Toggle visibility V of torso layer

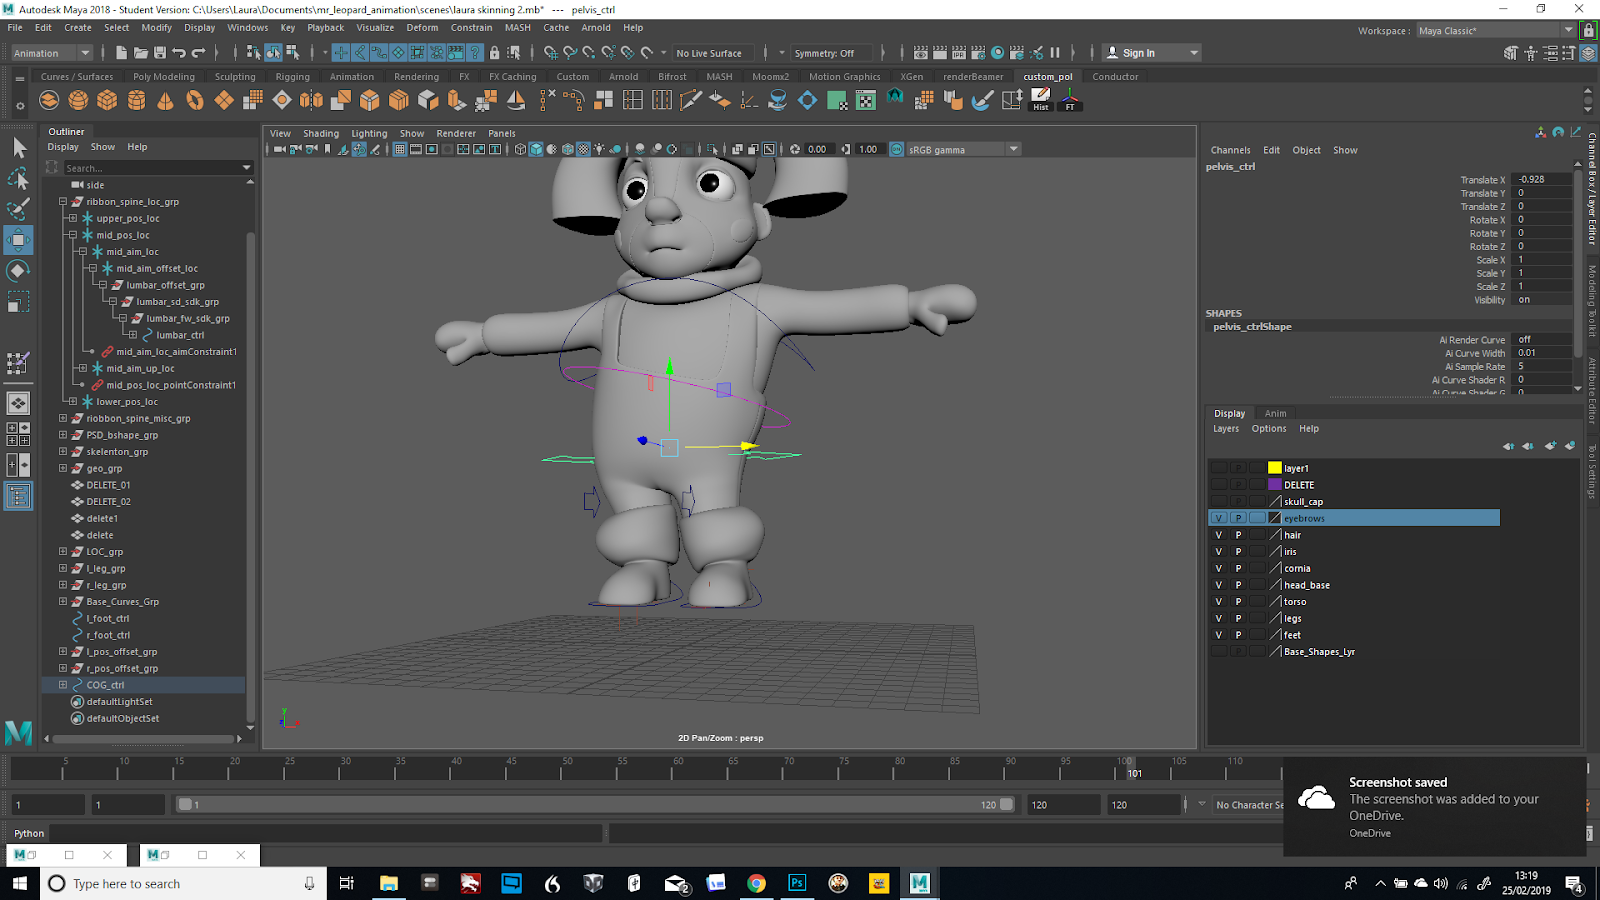coord(1218,602)
